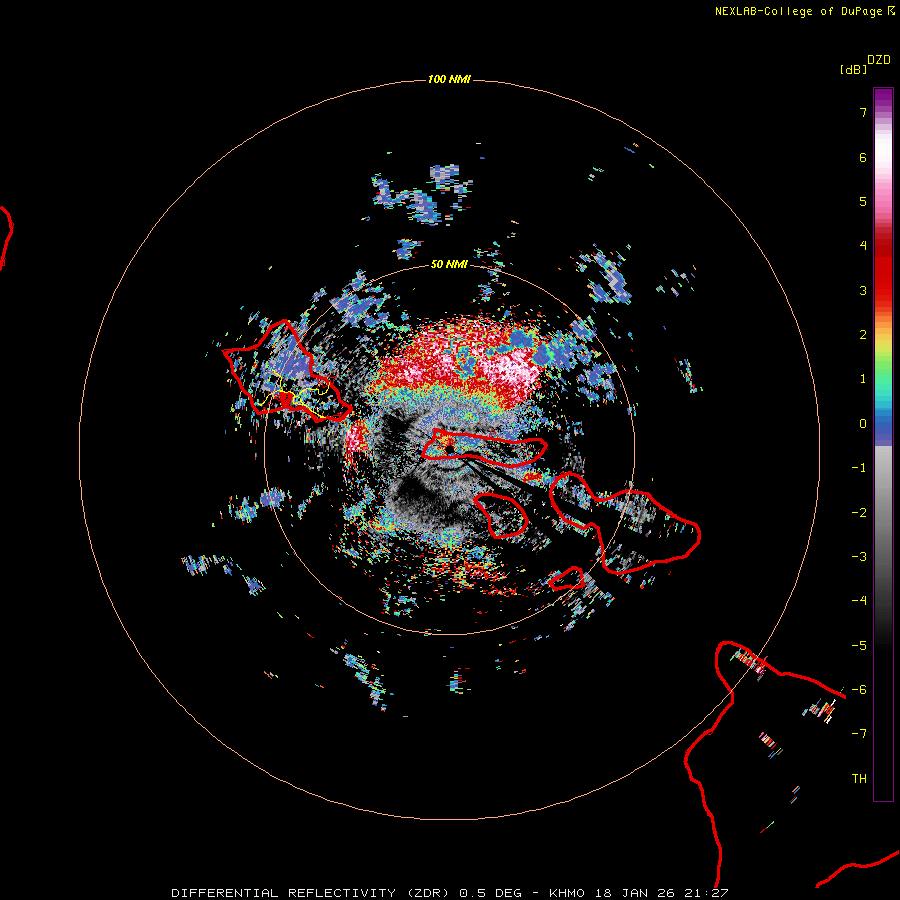900x900 pixels.
Task: Click the -6 value on the color scale
Action: point(859,690)
